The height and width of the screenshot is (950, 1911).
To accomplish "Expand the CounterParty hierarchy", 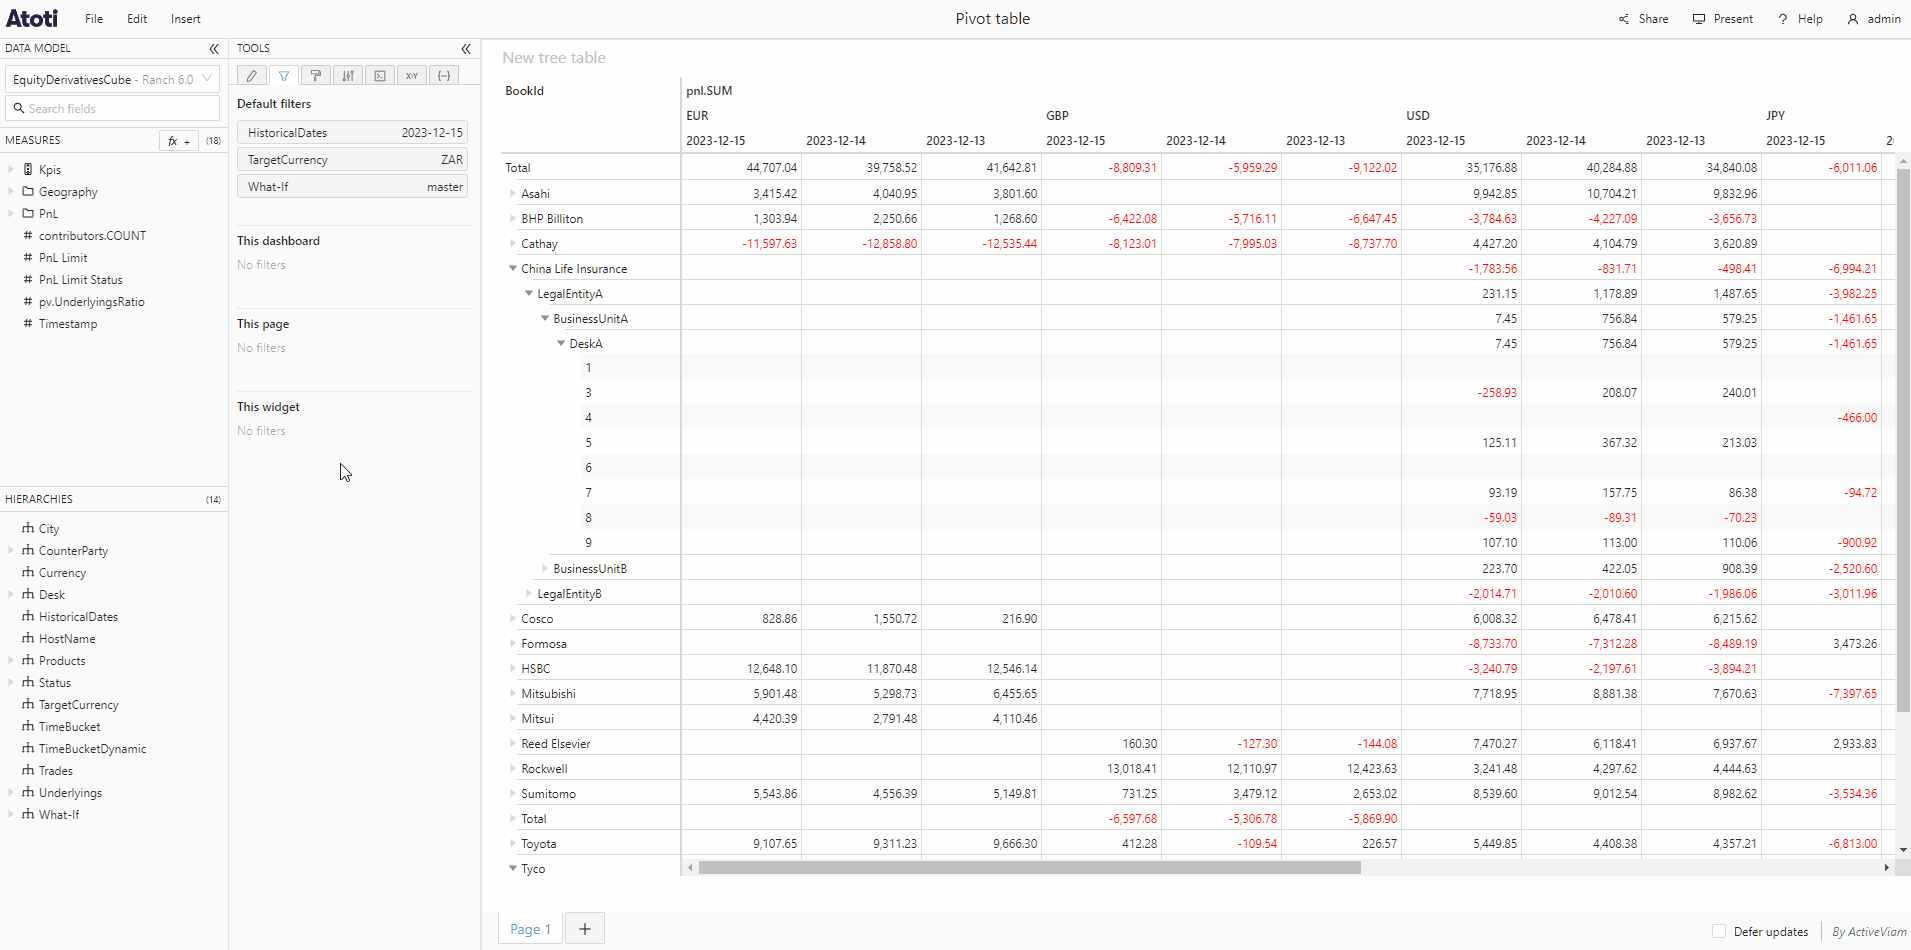I will 11,550.
